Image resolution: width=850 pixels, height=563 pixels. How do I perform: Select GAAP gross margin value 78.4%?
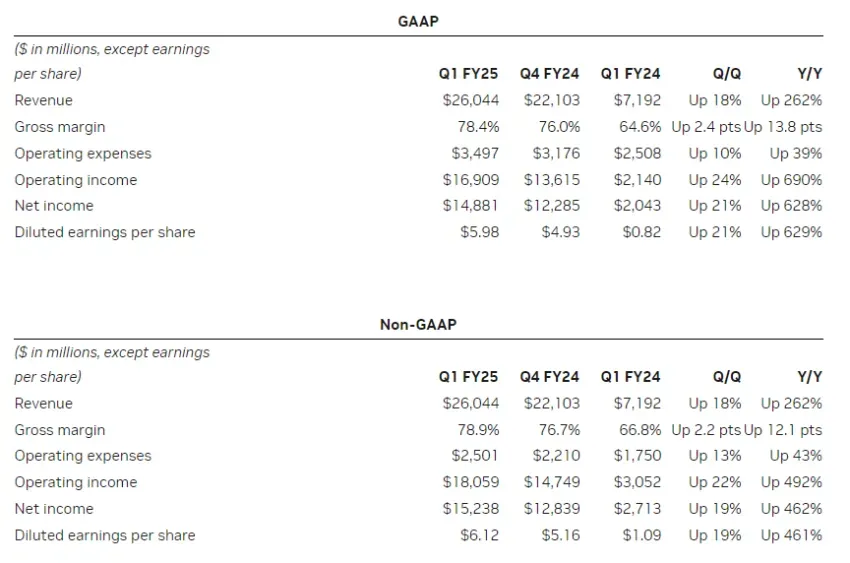click(x=479, y=127)
